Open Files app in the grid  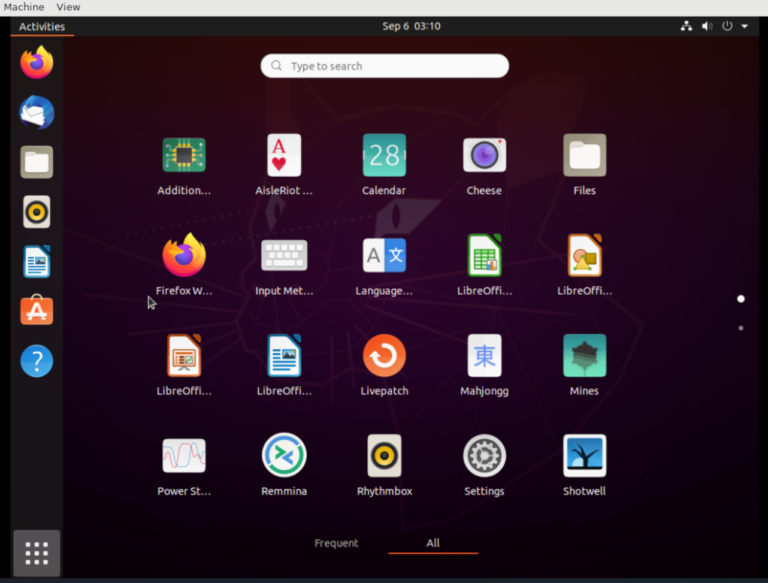point(584,155)
